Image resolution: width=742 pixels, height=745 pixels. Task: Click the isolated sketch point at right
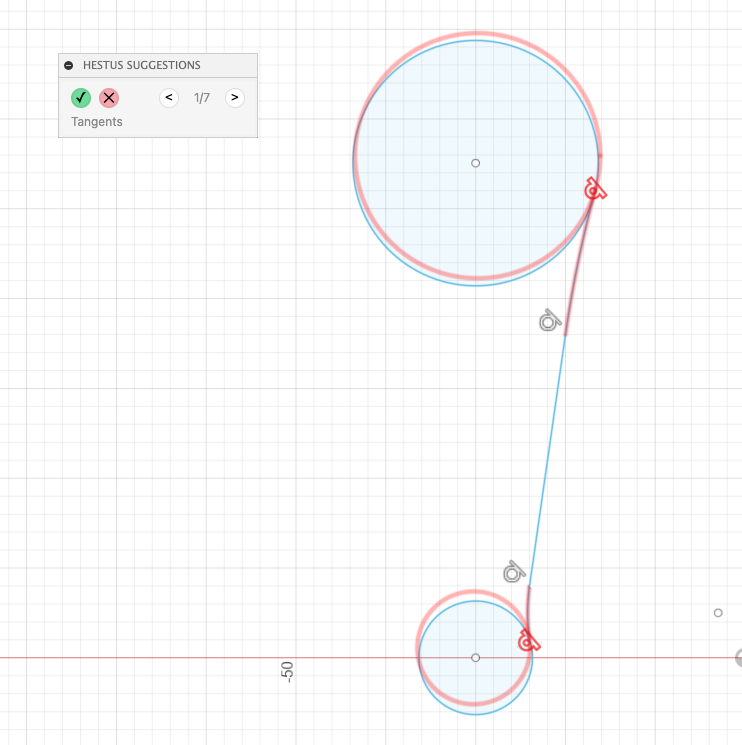click(718, 613)
